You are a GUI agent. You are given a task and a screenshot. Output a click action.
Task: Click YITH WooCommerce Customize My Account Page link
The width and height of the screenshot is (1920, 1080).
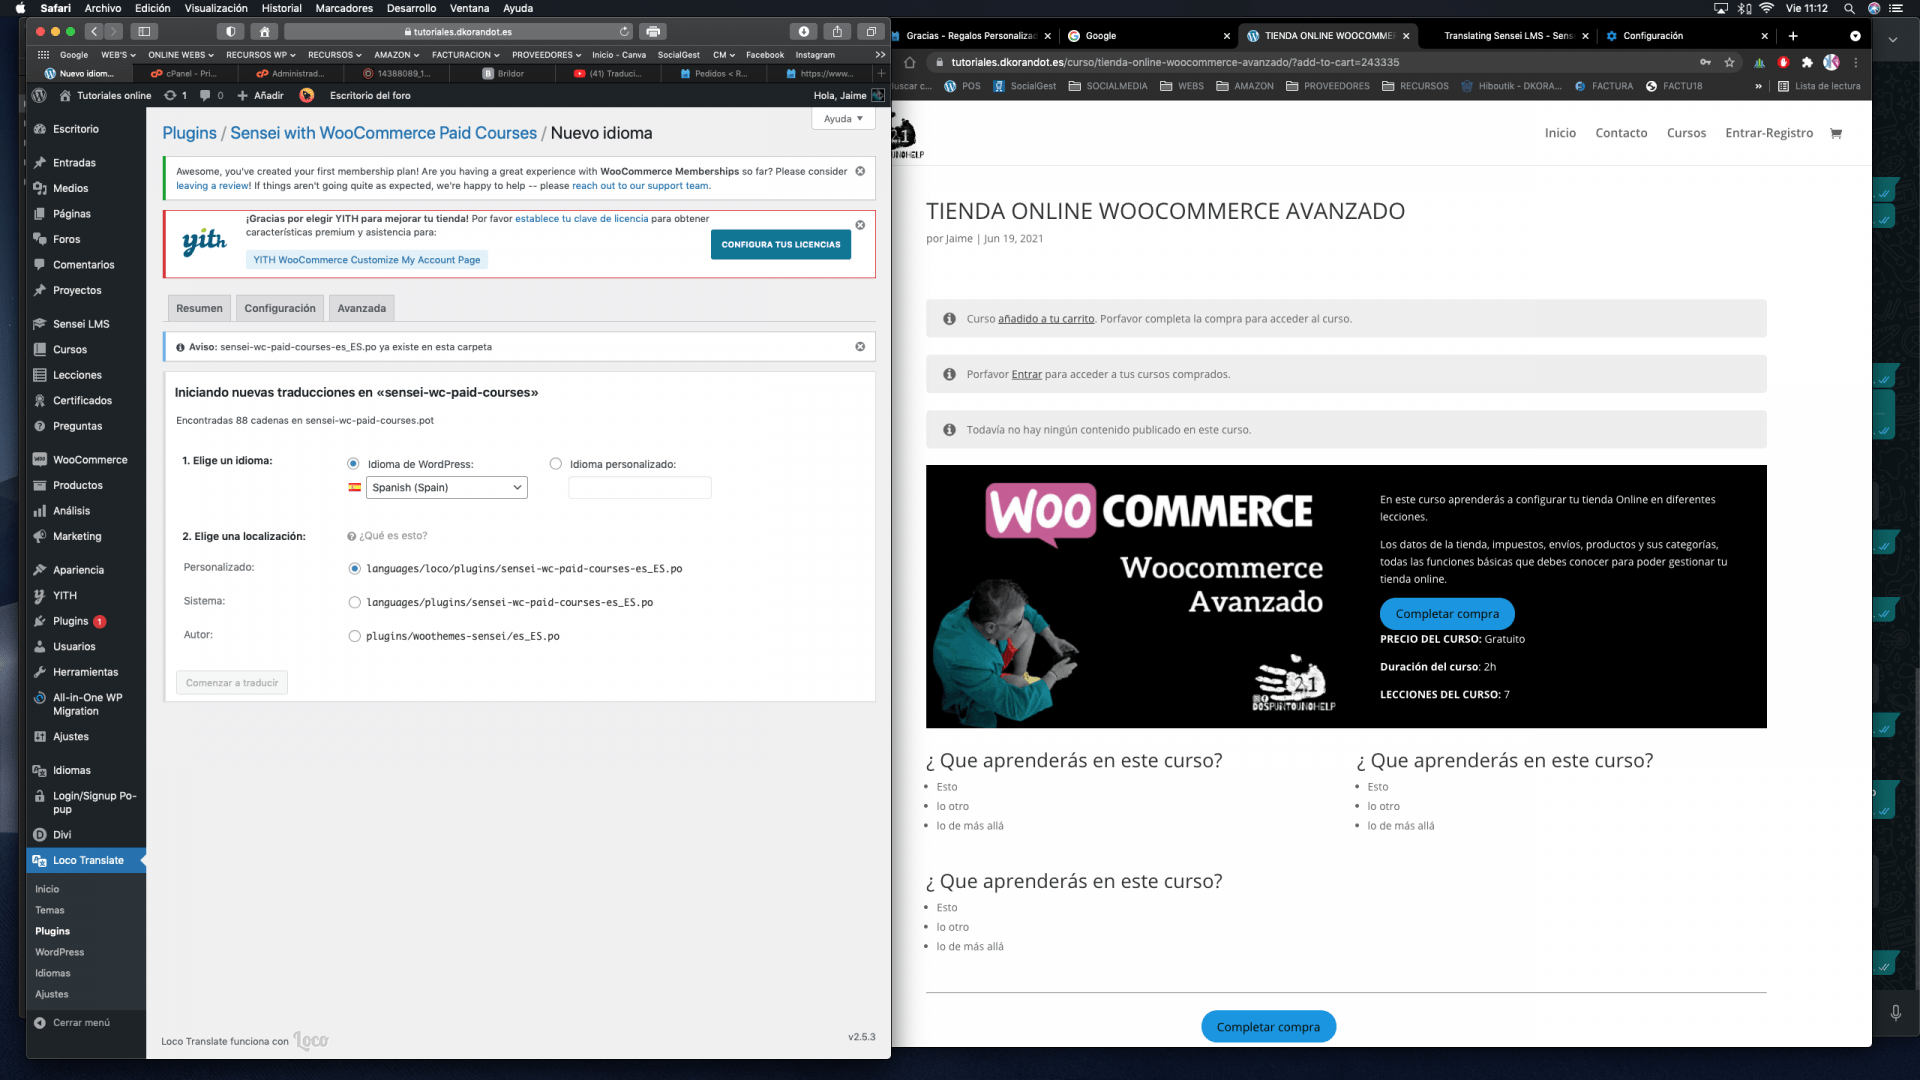(367, 260)
